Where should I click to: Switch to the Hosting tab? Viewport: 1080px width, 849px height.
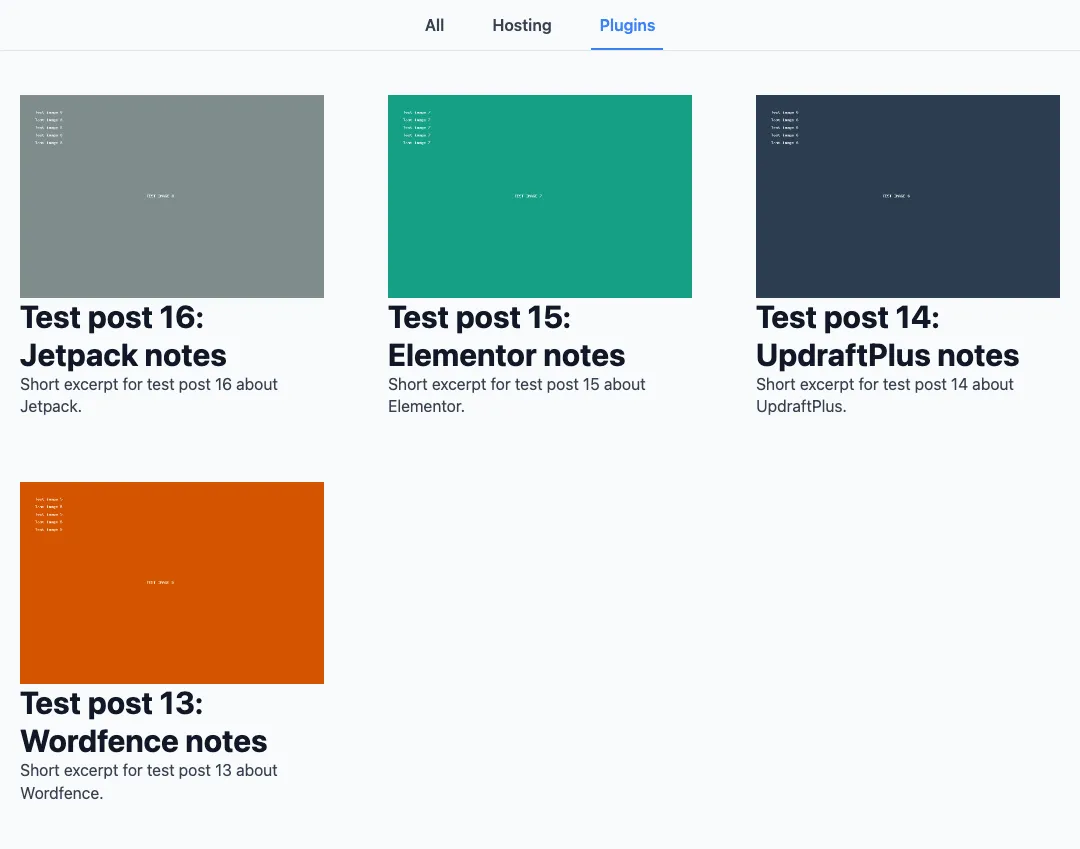521,25
